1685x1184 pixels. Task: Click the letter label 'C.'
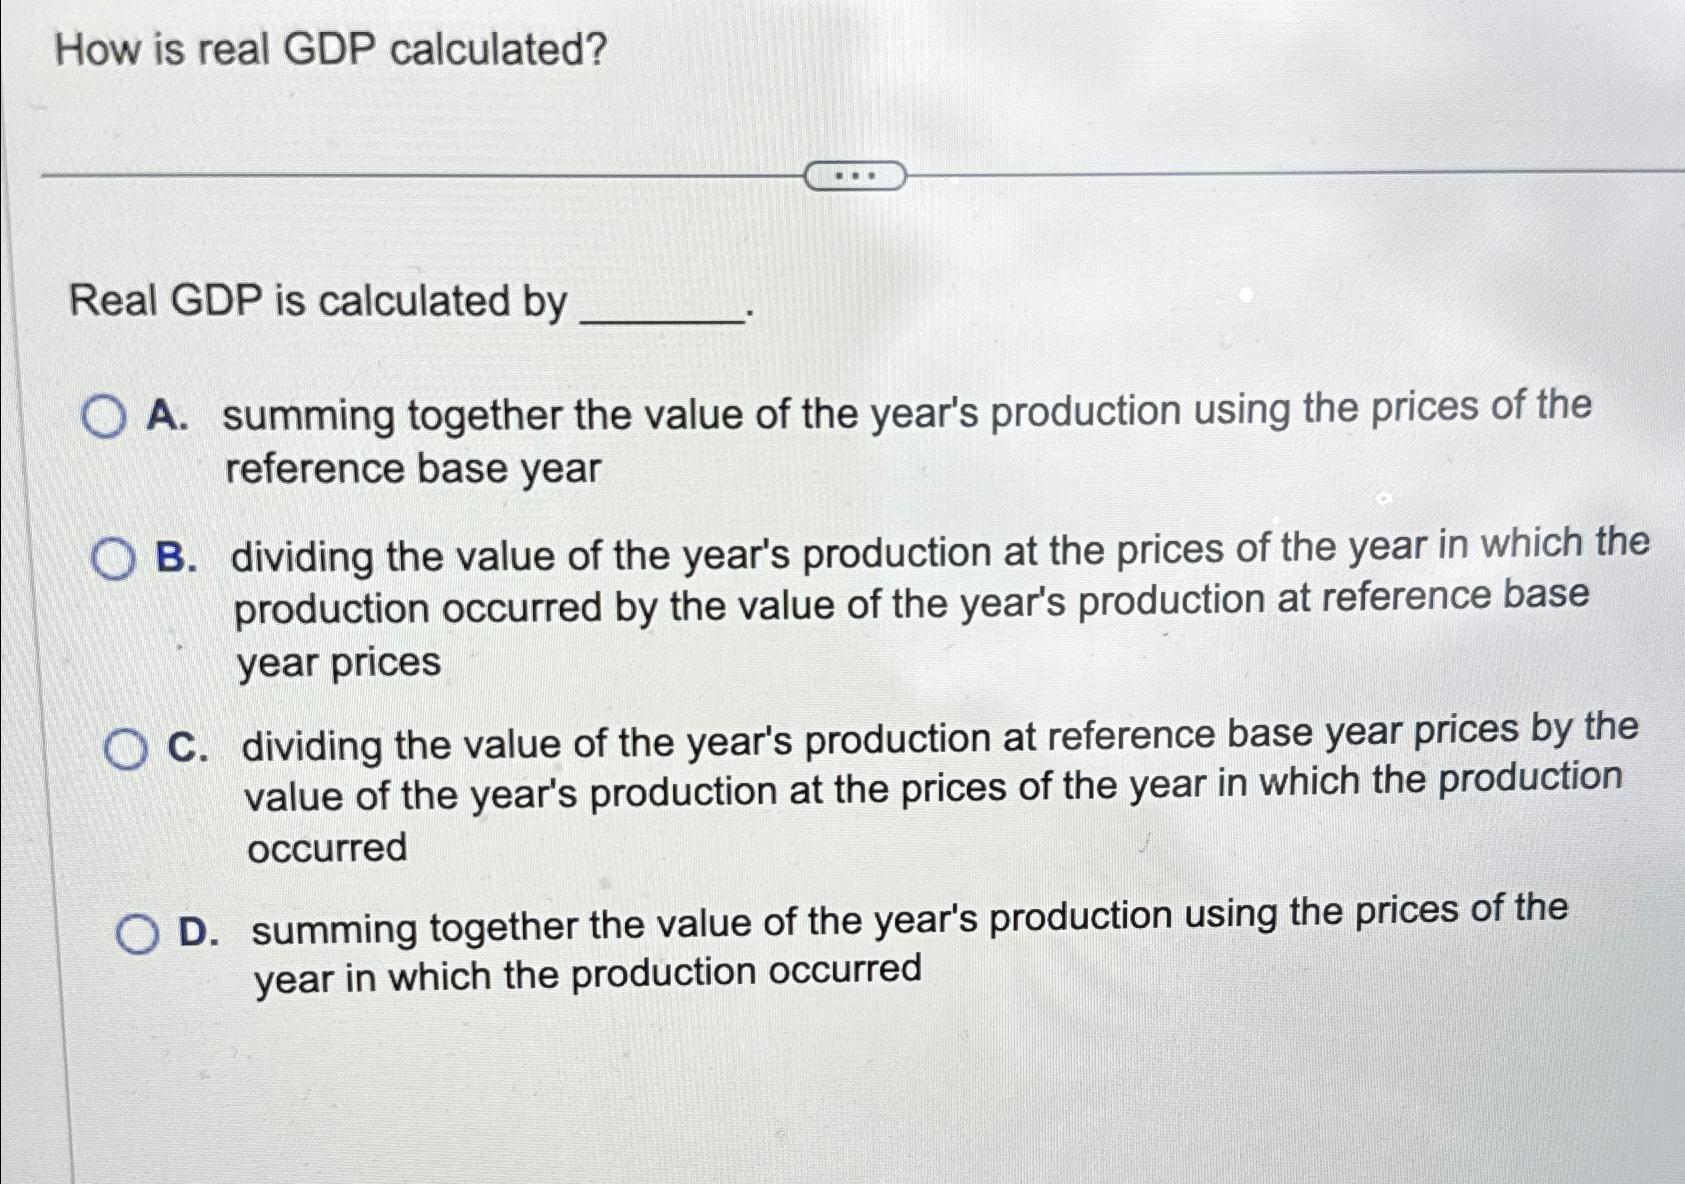click(x=186, y=745)
